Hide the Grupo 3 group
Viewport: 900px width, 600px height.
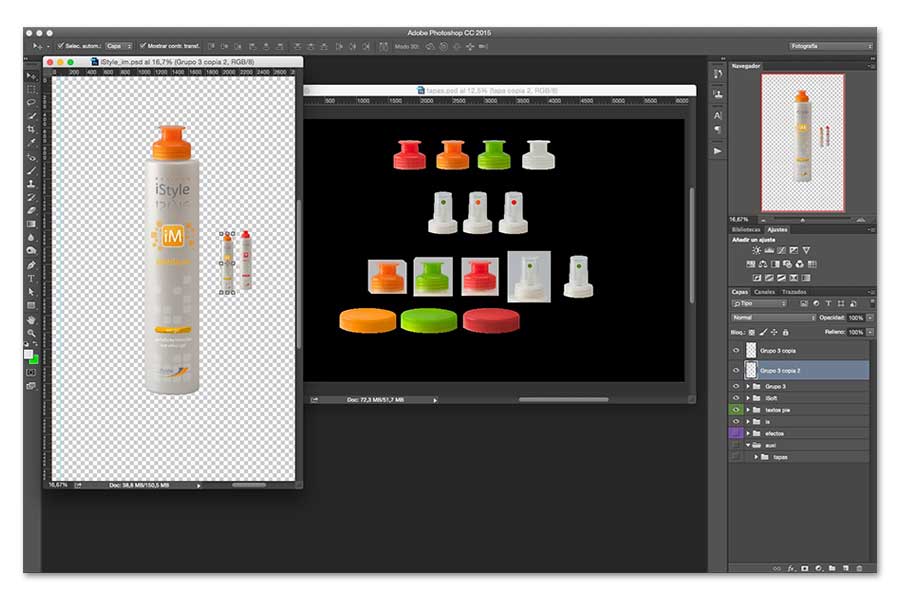tap(736, 386)
